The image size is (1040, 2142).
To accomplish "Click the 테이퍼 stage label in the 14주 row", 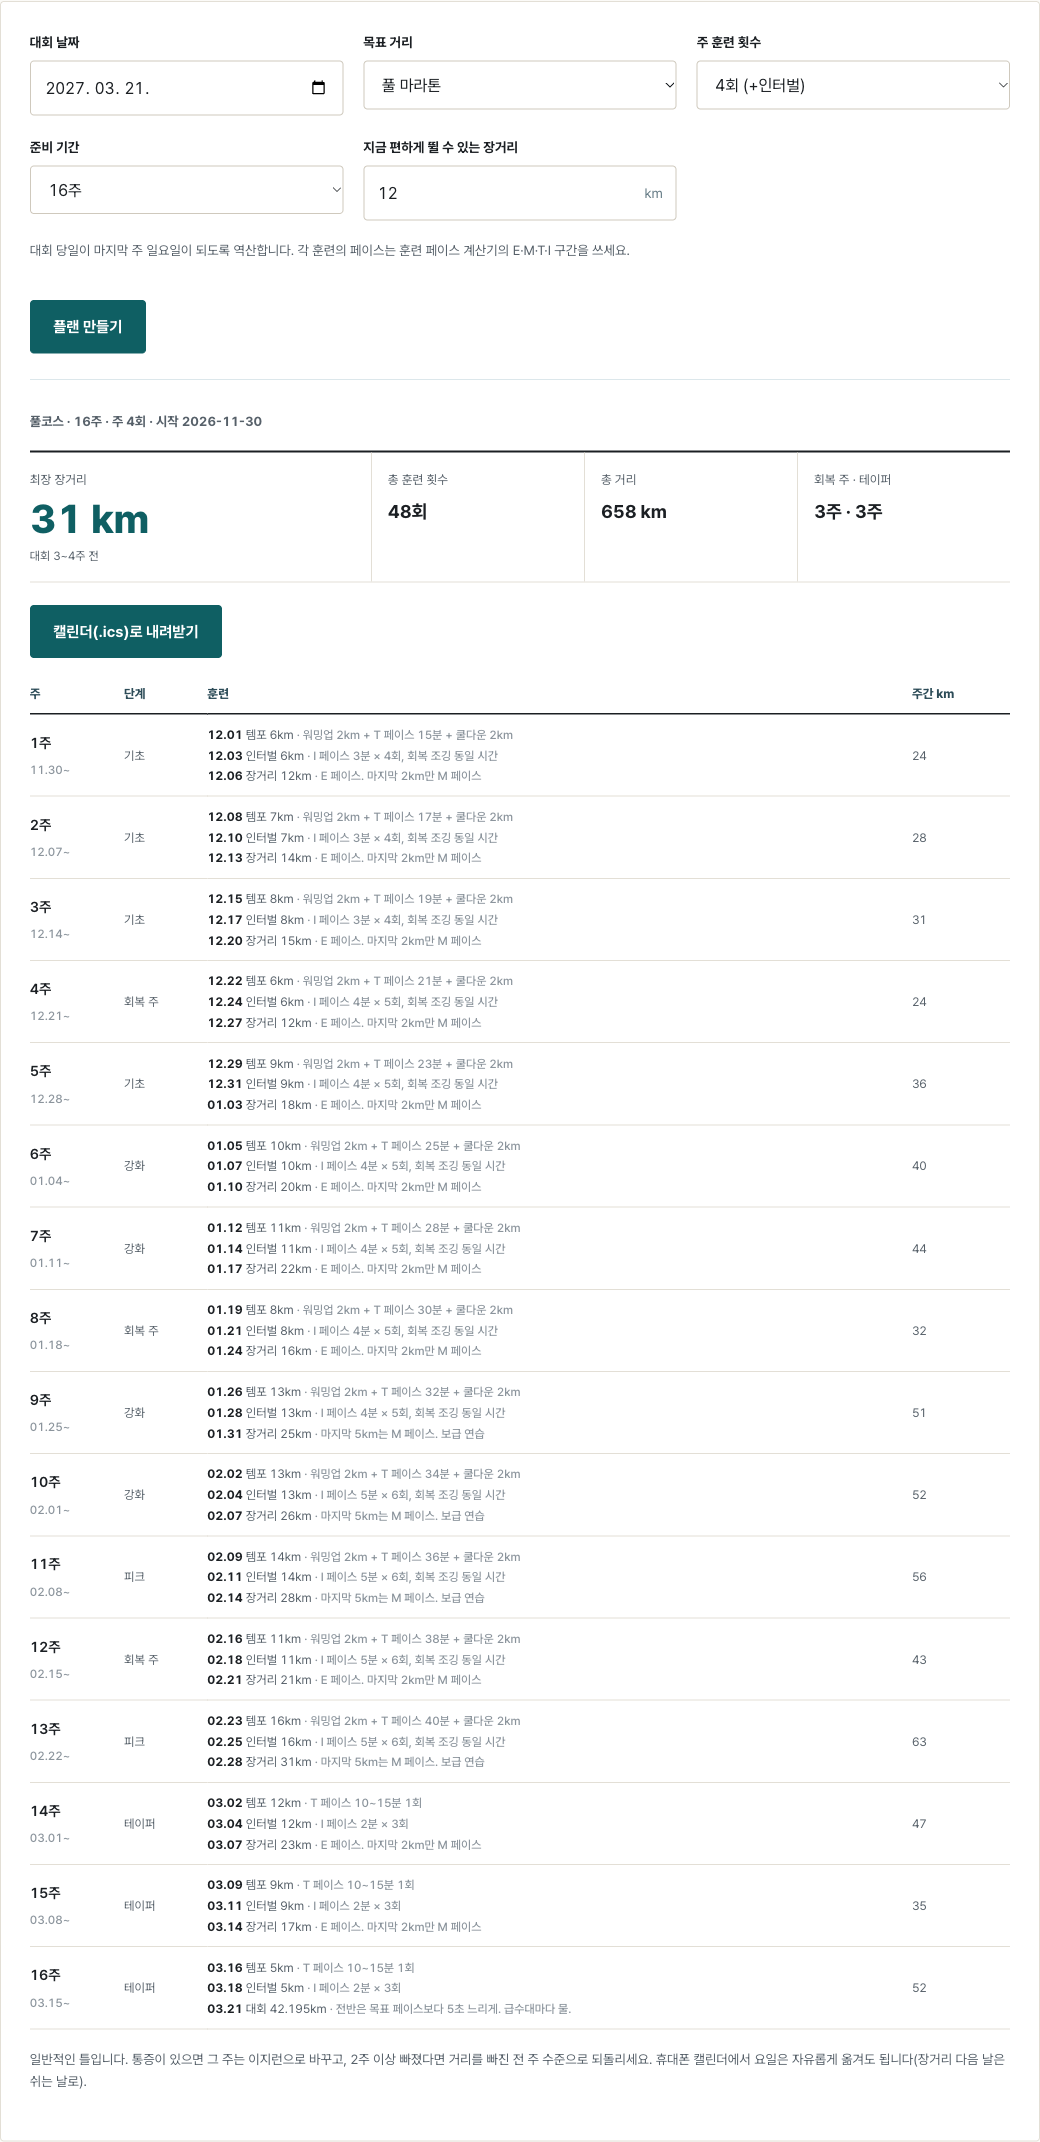I will (140, 1824).
